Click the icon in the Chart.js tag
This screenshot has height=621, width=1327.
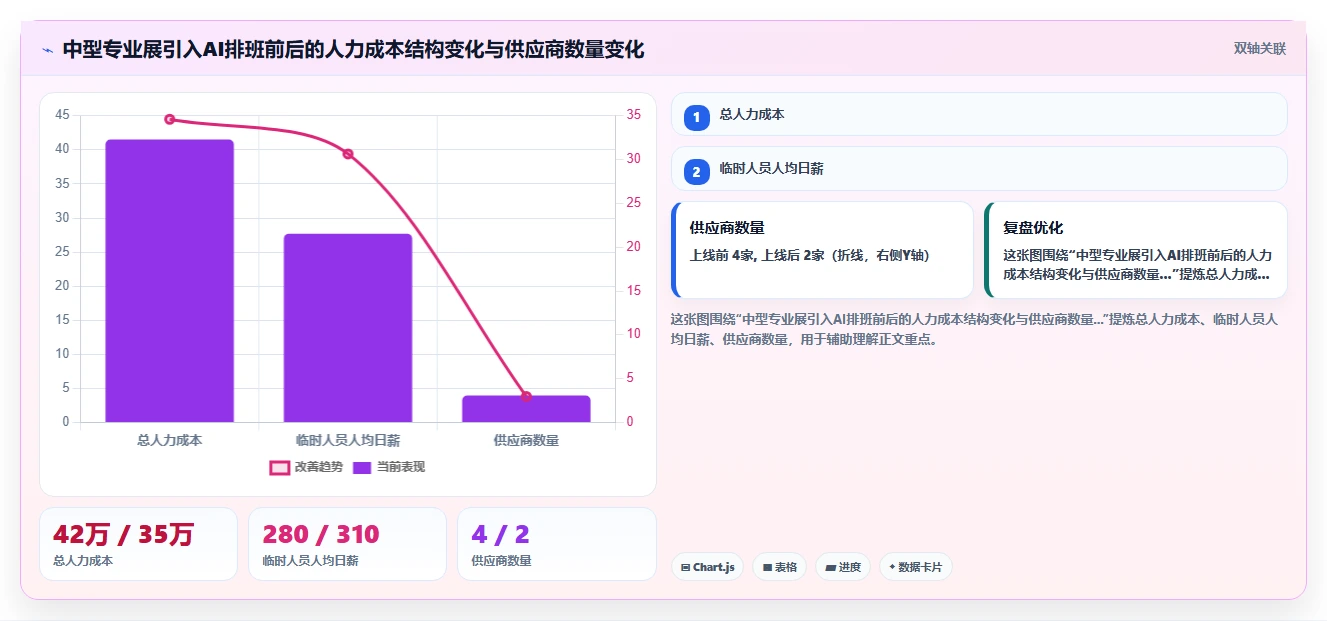[685, 567]
